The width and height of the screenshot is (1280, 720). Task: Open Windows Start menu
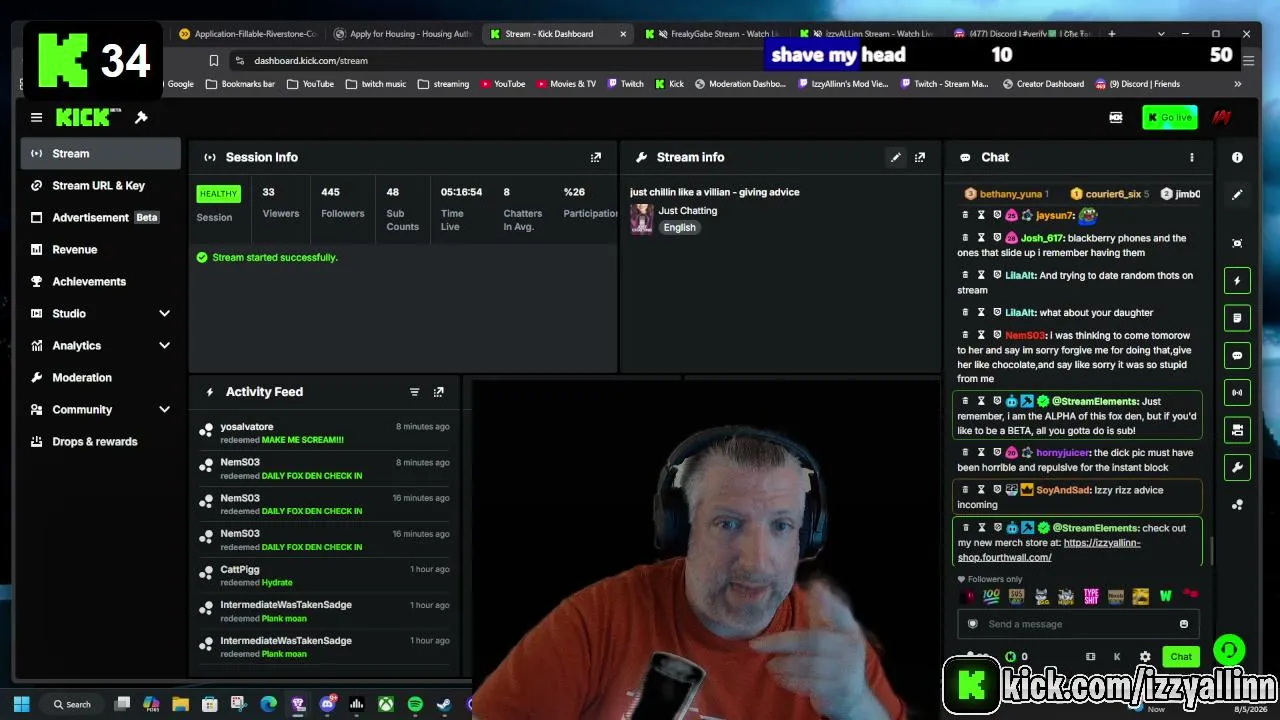[21, 704]
